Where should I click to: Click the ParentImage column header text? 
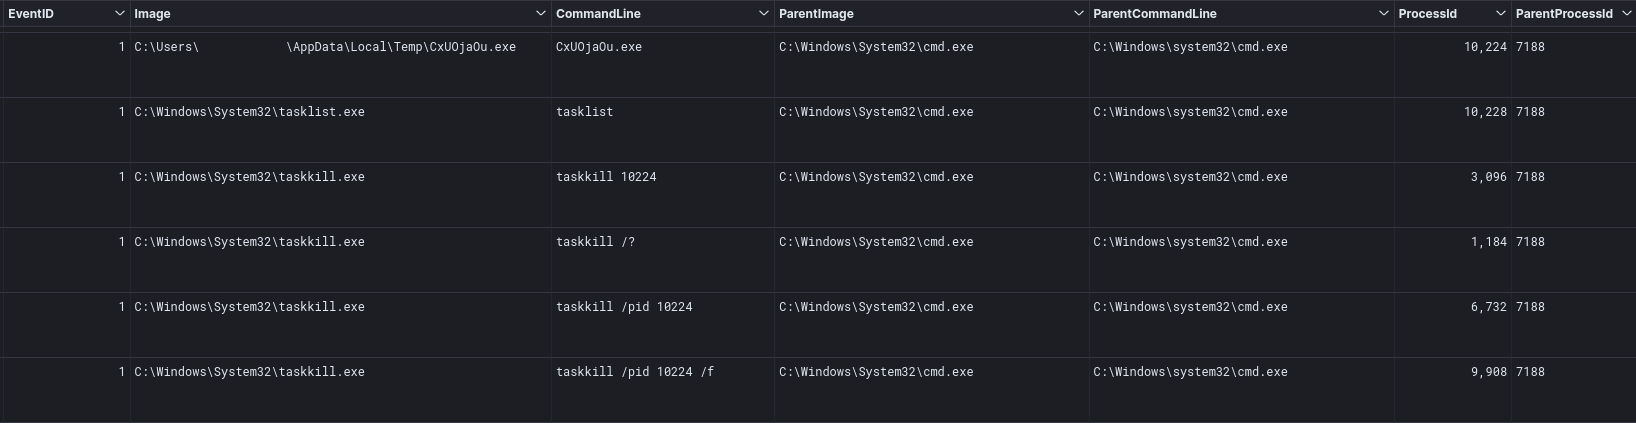click(816, 14)
